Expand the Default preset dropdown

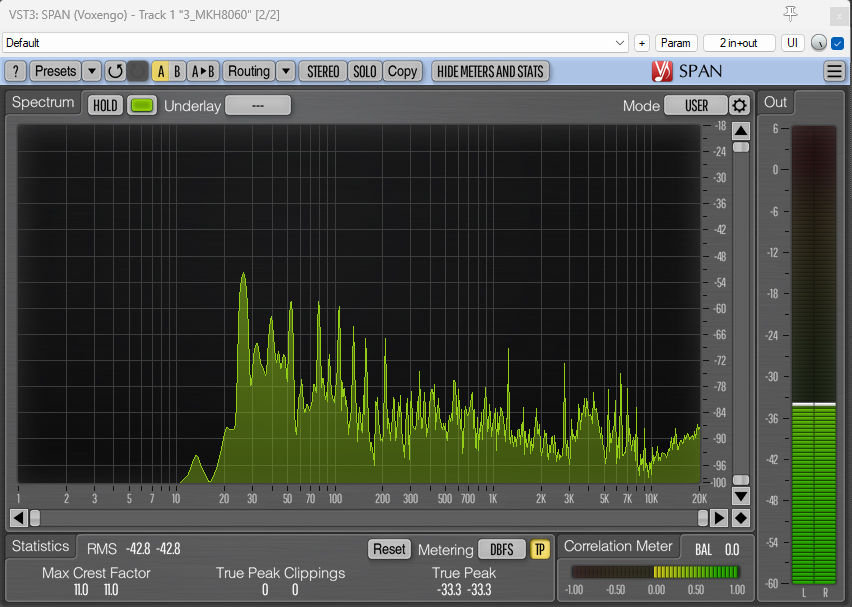click(x=620, y=43)
